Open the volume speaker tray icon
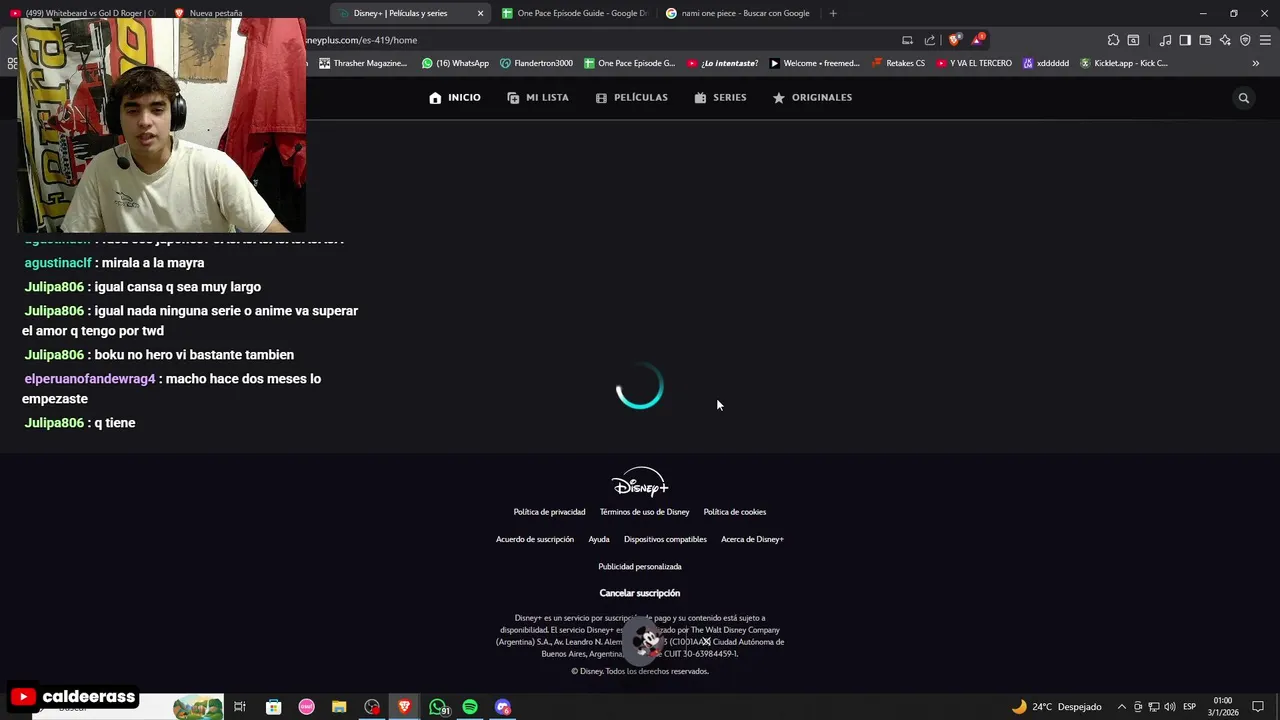Screen dimensions: 1280x720 [1169, 707]
